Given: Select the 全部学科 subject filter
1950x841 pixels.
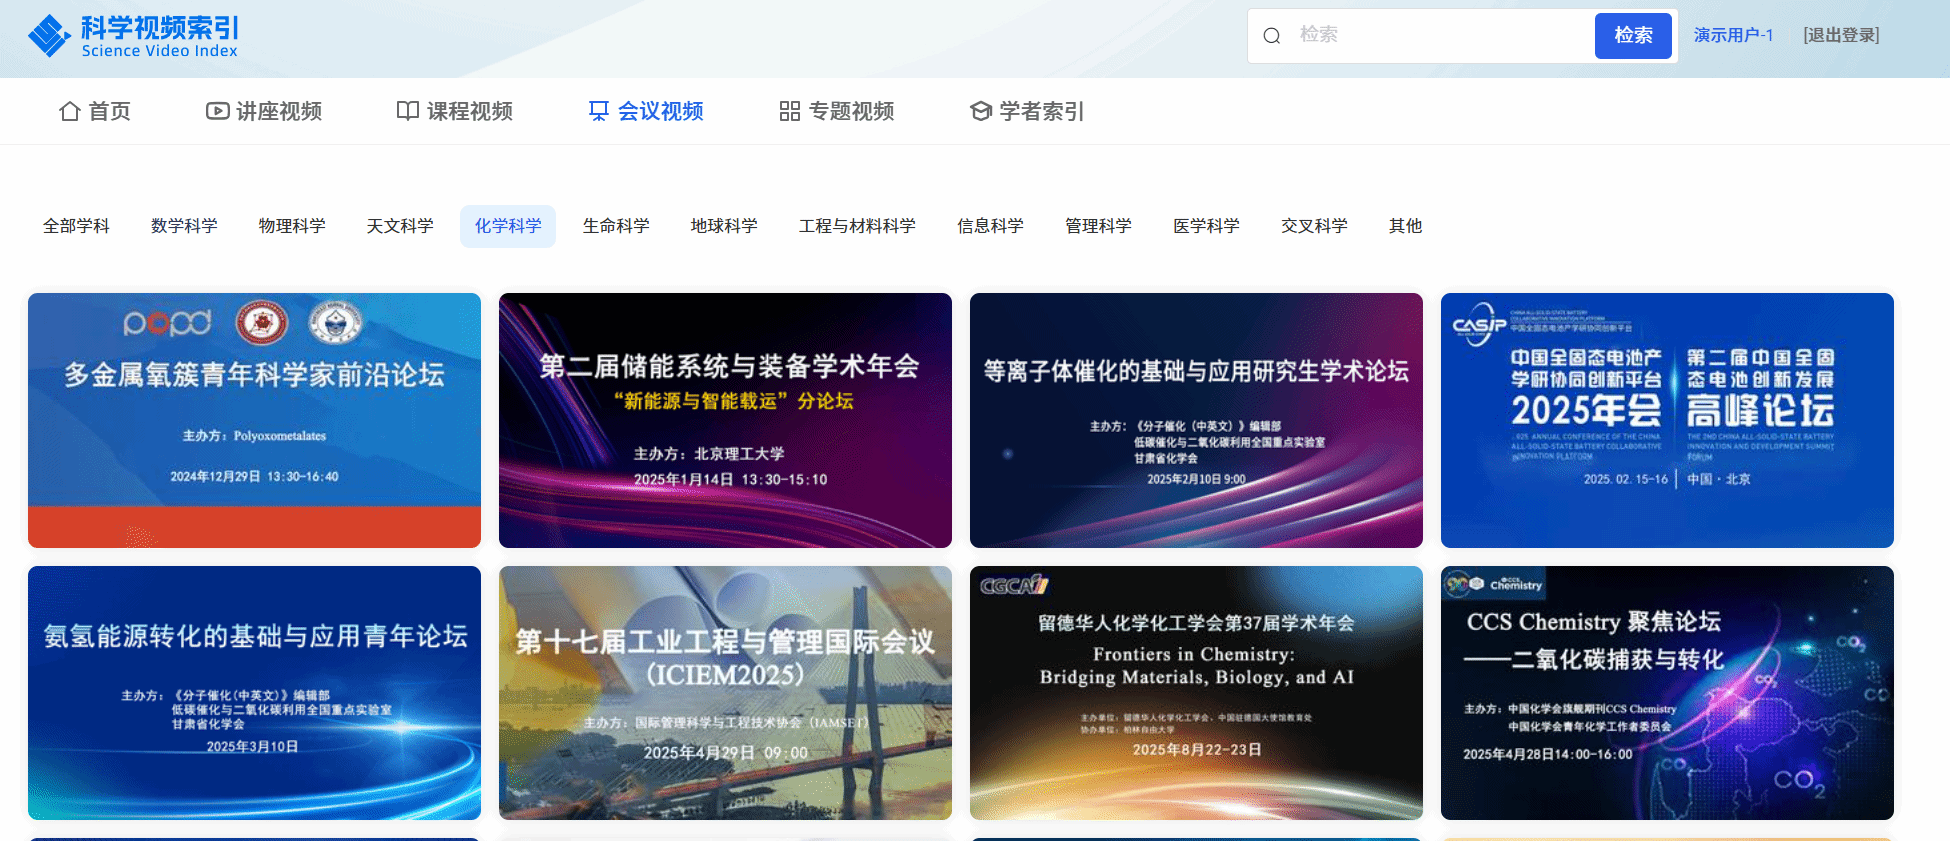Looking at the screenshot, I should click(76, 226).
